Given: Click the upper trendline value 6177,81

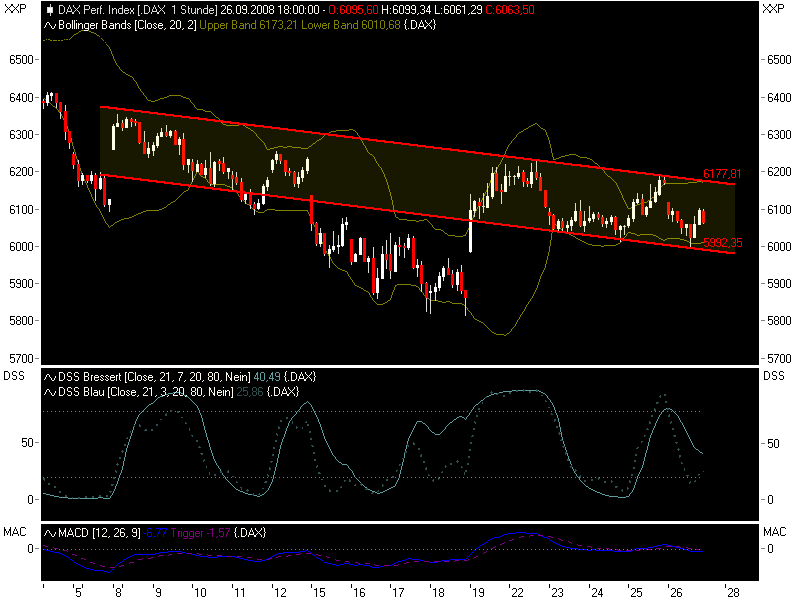Looking at the screenshot, I should [722, 173].
